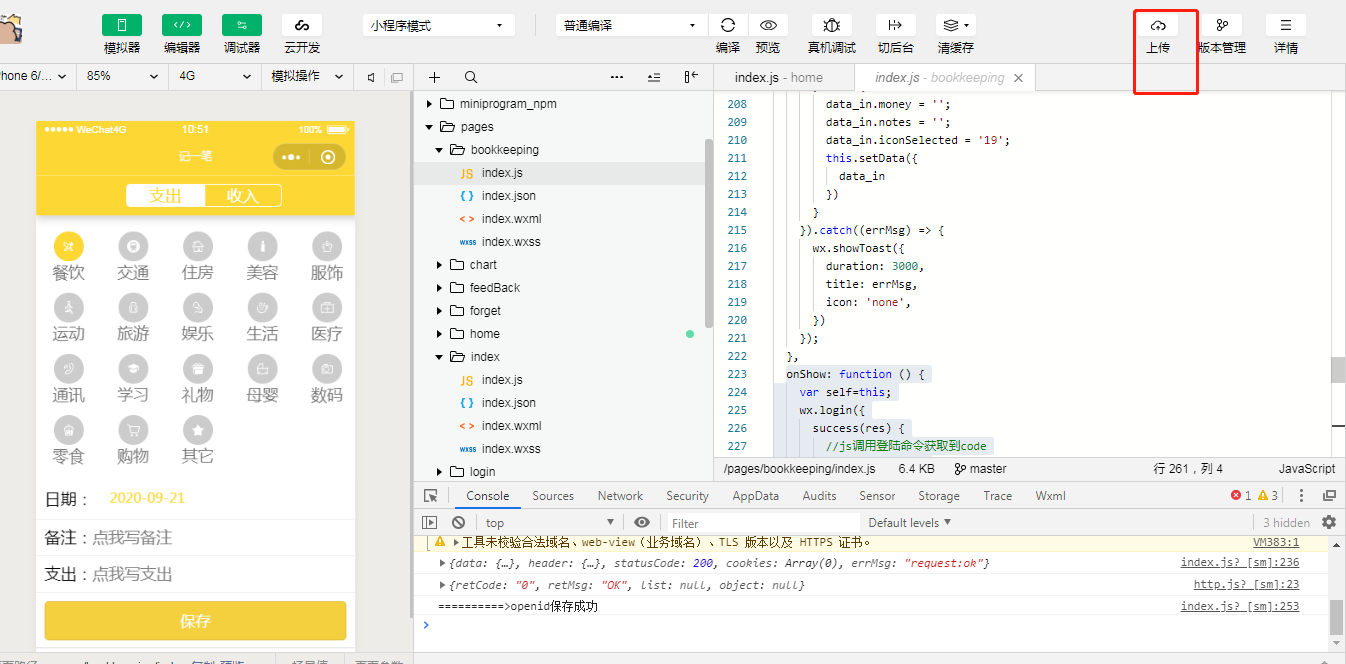Screen dimensions: 1346x664
Task: Open the top JavaScript context dropdown
Action: 550,522
